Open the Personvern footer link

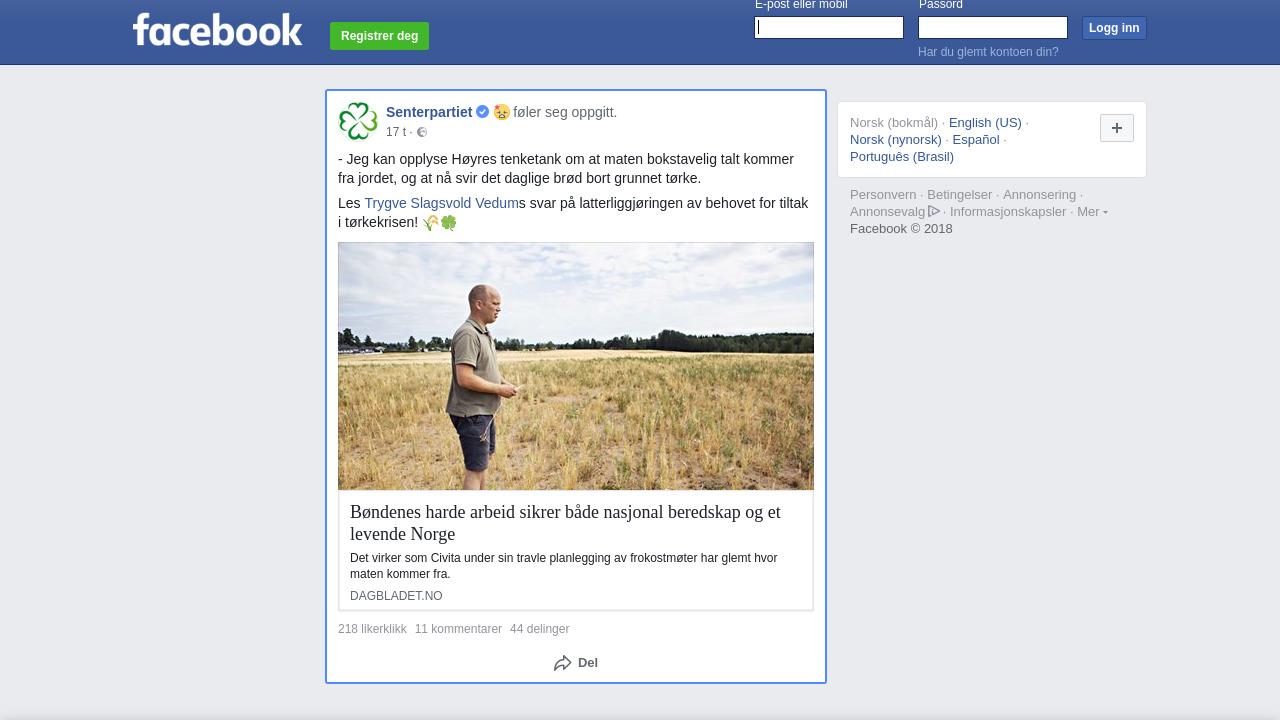[883, 195]
